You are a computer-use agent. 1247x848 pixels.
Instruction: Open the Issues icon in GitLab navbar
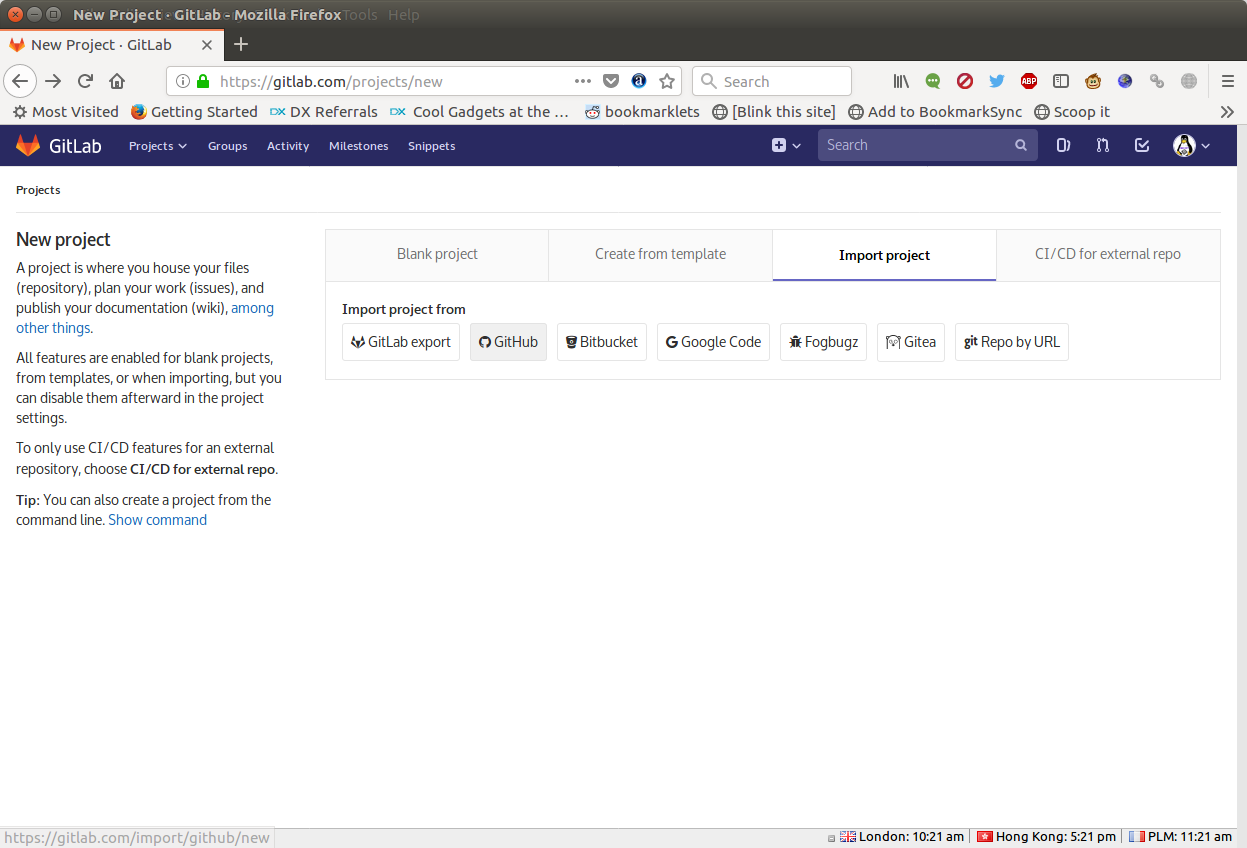[x=1063, y=145]
